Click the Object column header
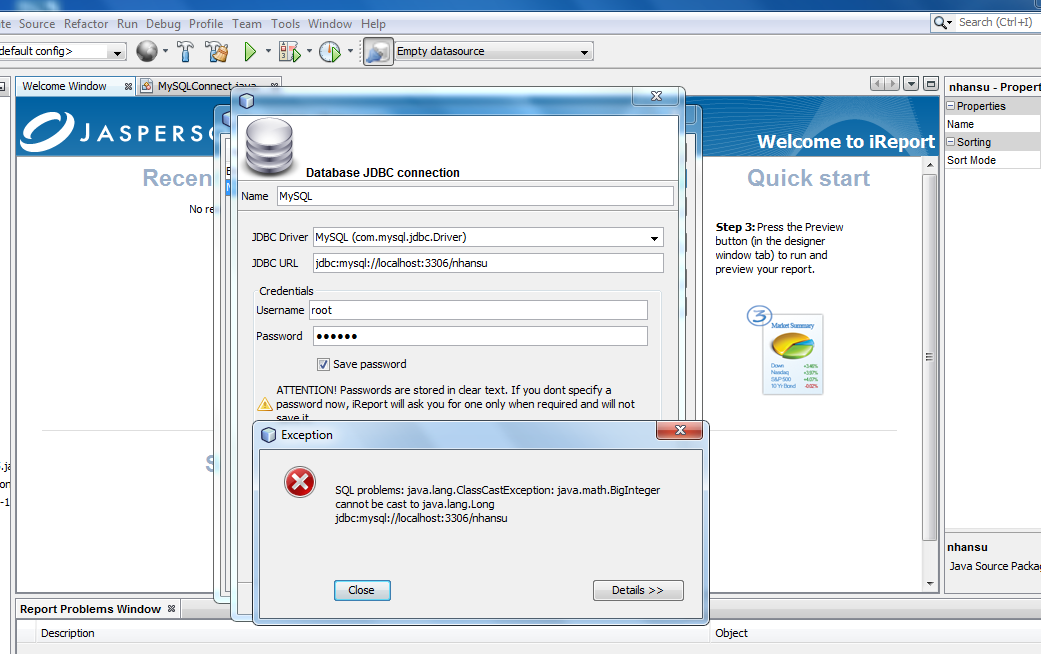1041x654 pixels. tap(876, 633)
